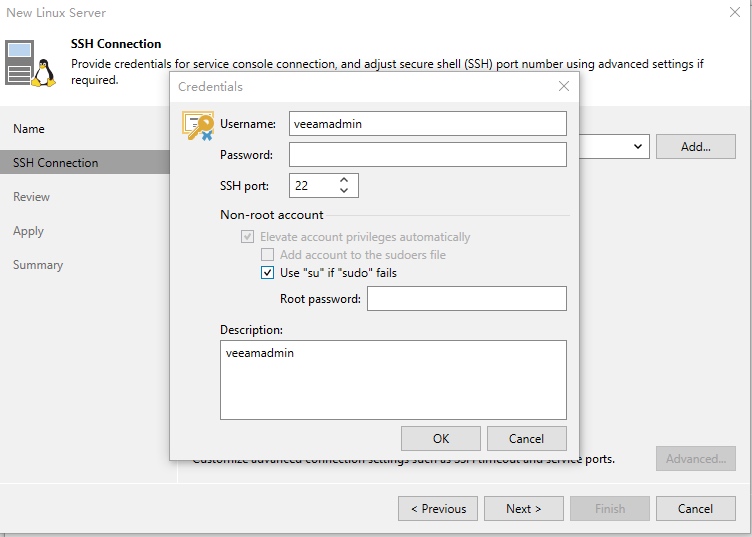Select the Summary wizard step

(x=38, y=265)
